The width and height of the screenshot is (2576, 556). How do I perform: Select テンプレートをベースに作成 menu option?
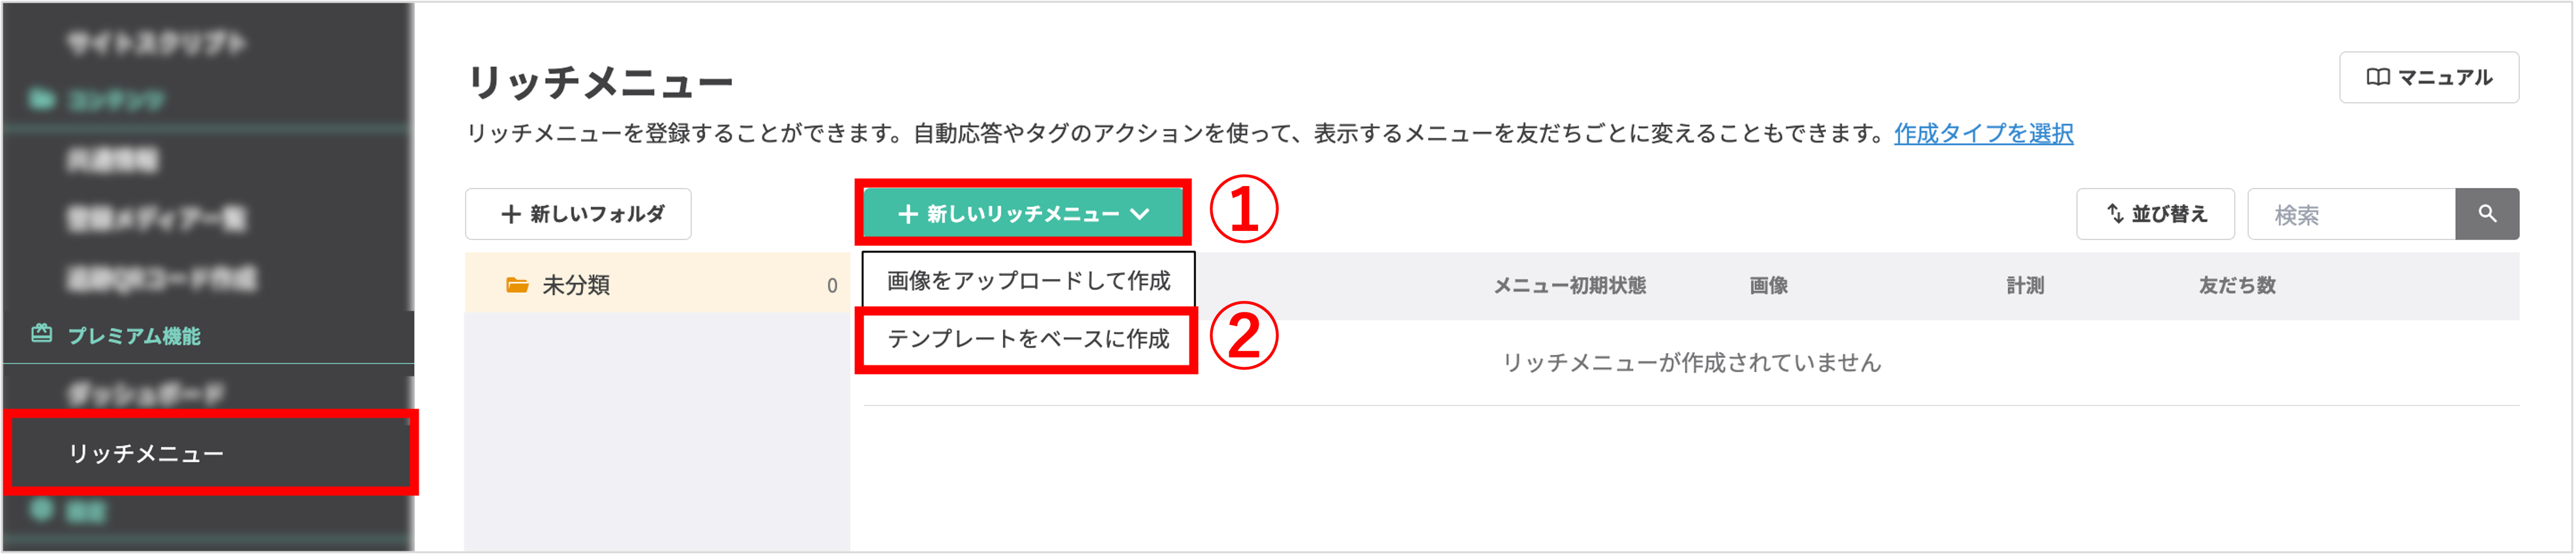1028,339
